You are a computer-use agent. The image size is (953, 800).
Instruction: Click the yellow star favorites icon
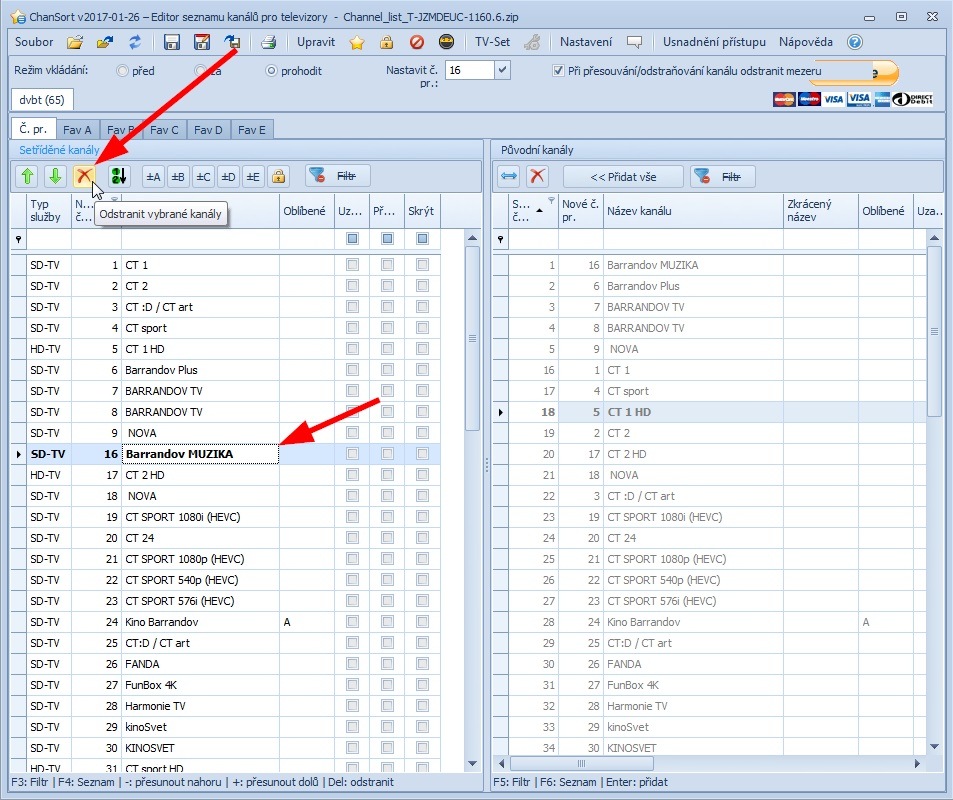pos(357,42)
